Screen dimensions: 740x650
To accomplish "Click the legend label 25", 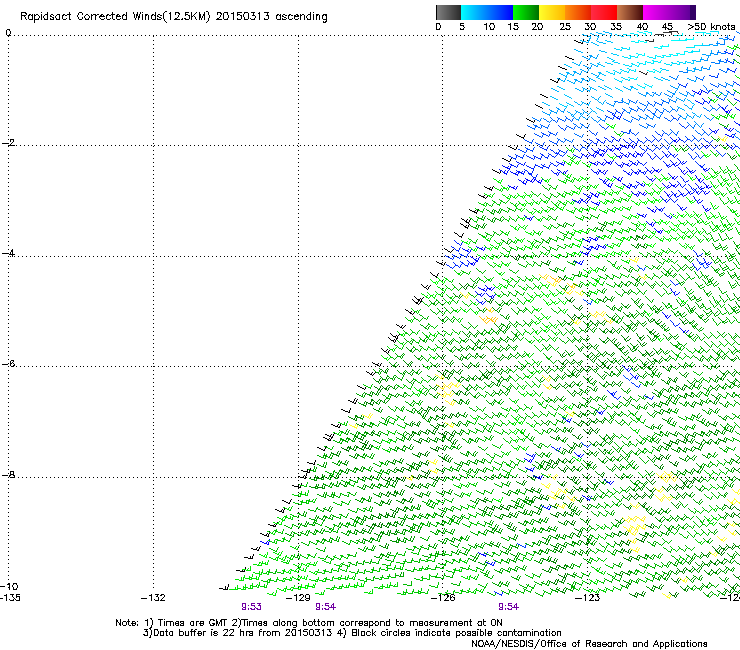I will pyautogui.click(x=565, y=27).
